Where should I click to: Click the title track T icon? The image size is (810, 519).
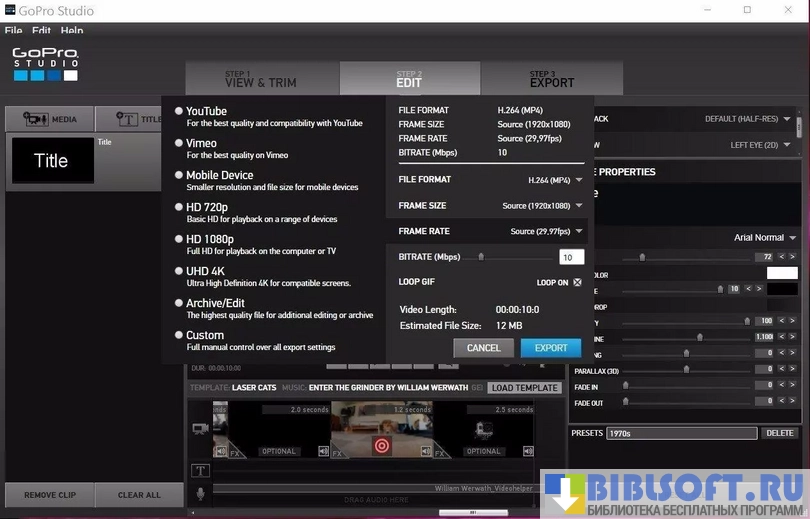[200, 470]
